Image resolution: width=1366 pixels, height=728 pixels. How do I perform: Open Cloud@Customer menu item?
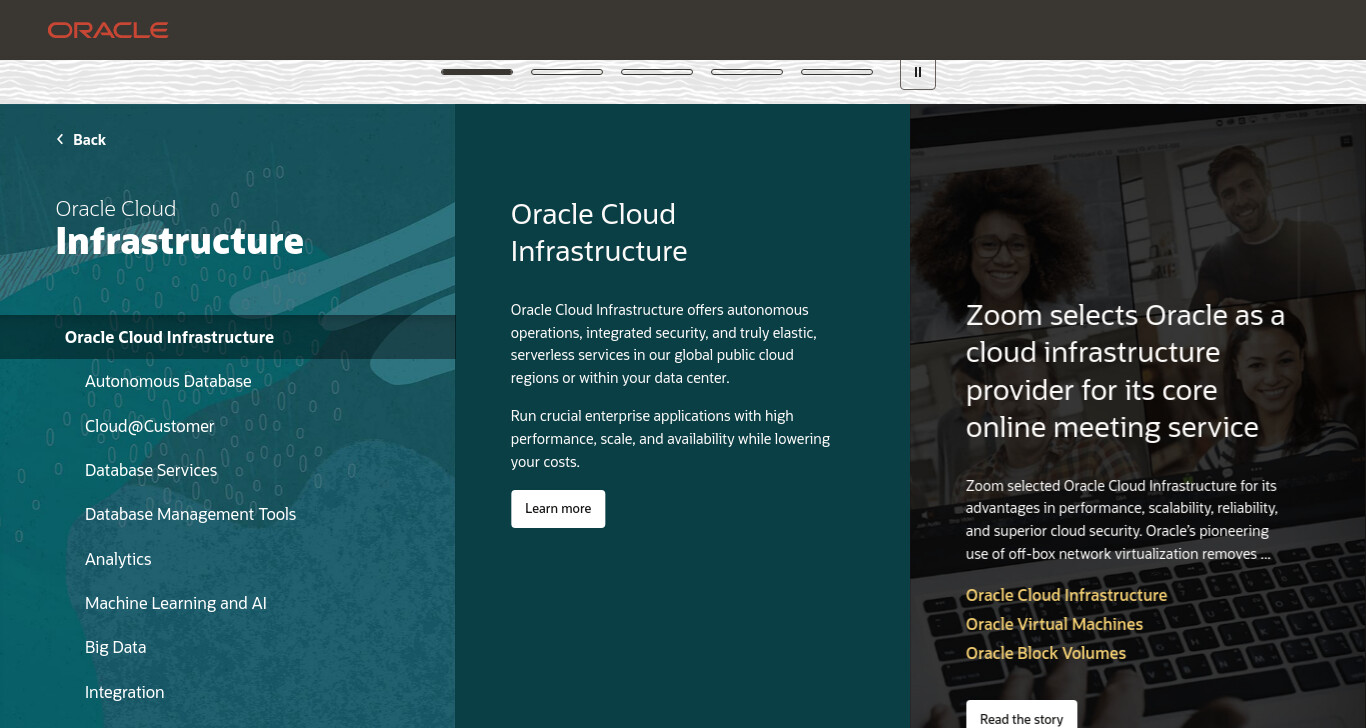pyautogui.click(x=150, y=426)
